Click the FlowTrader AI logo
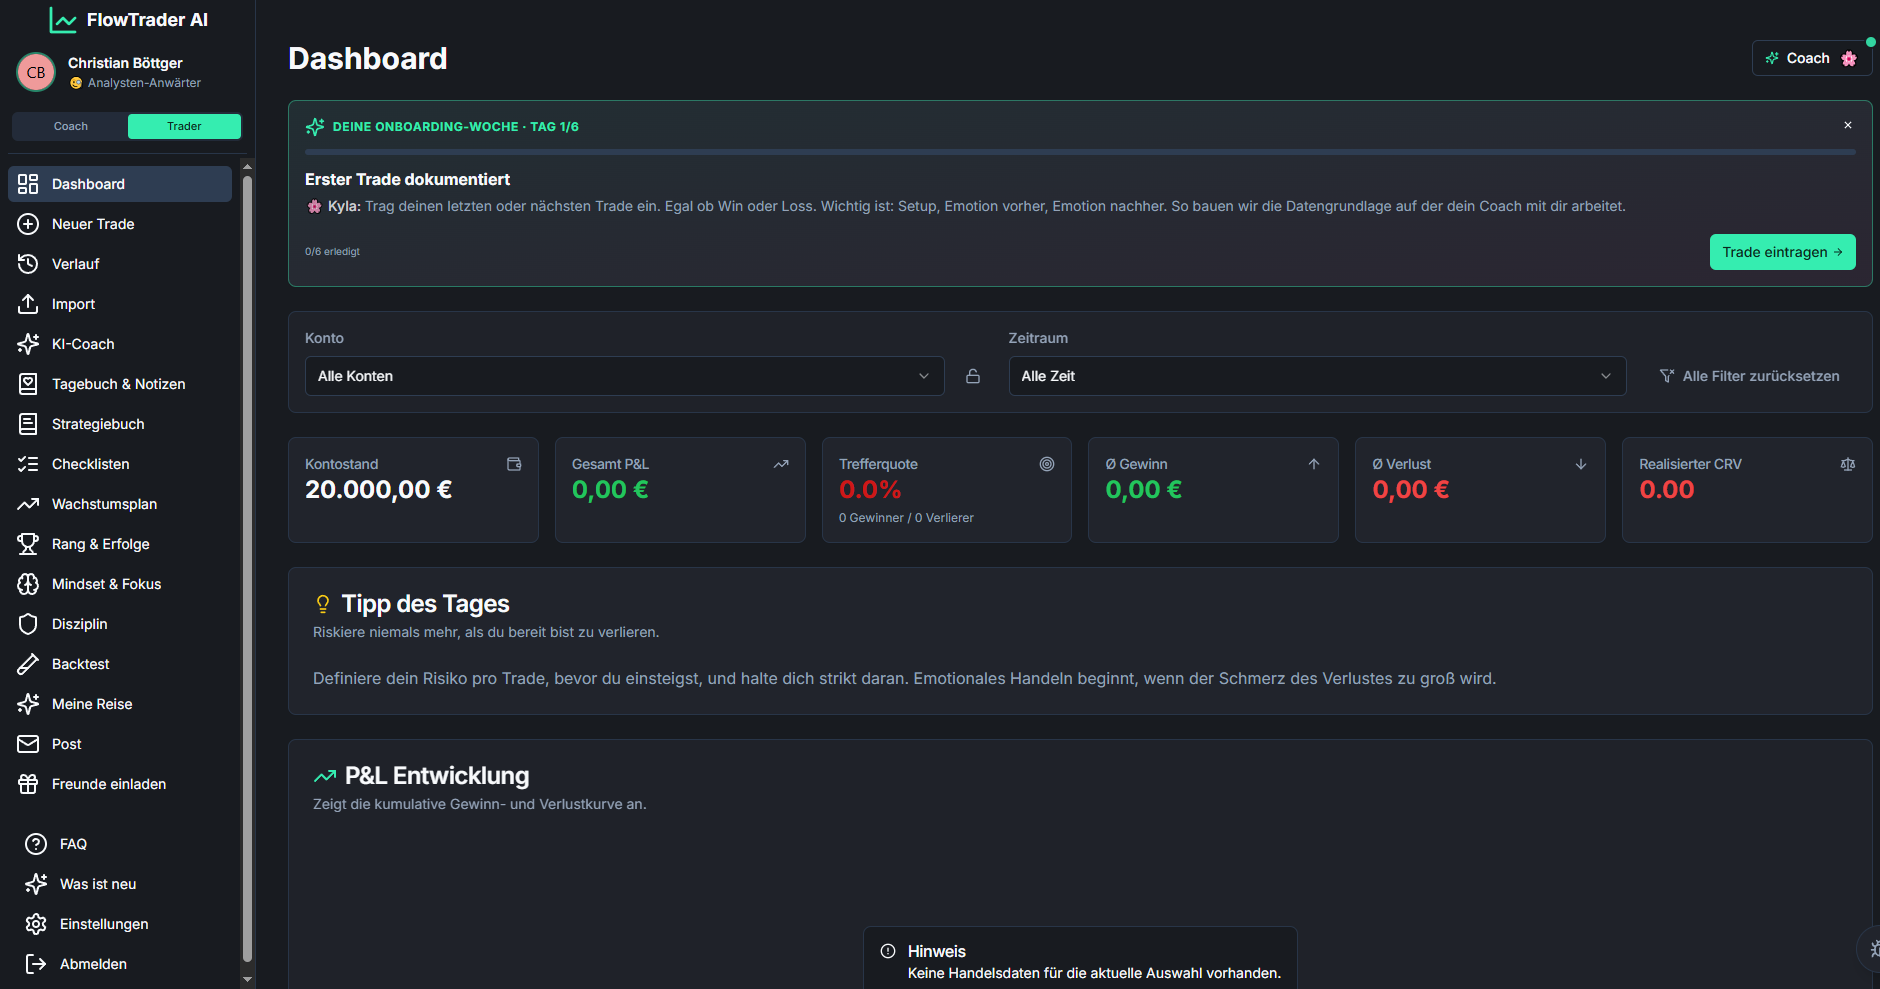The height and width of the screenshot is (989, 1880). (x=128, y=20)
